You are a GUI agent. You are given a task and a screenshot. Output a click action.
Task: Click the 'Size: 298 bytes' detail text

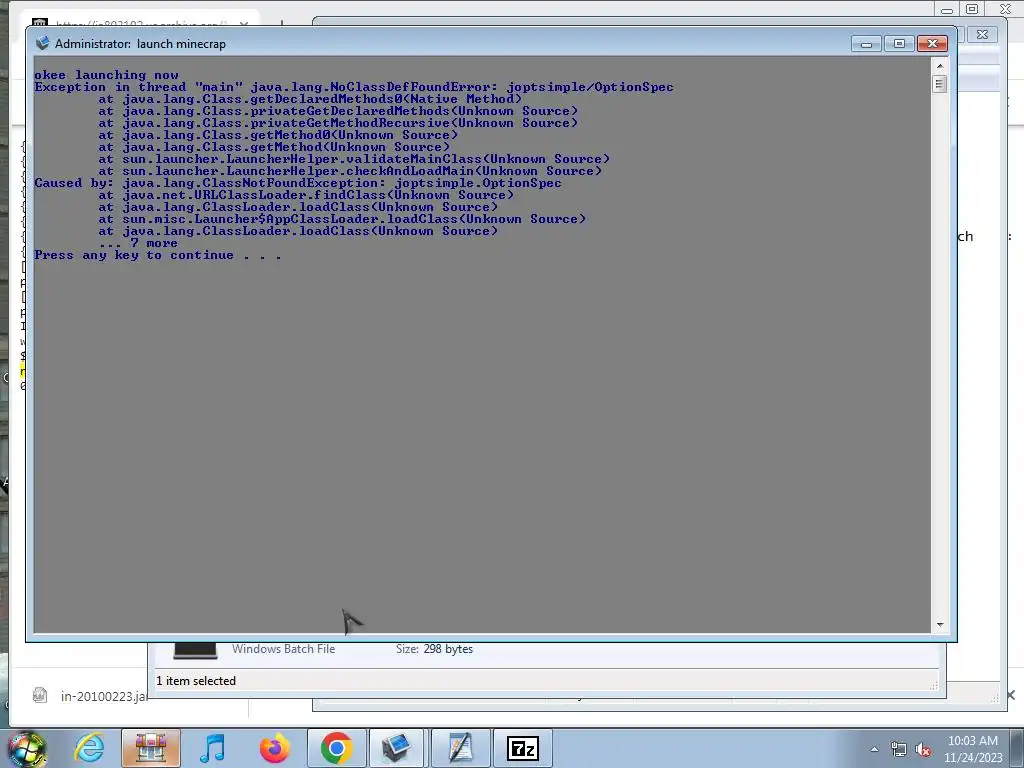tap(434, 649)
